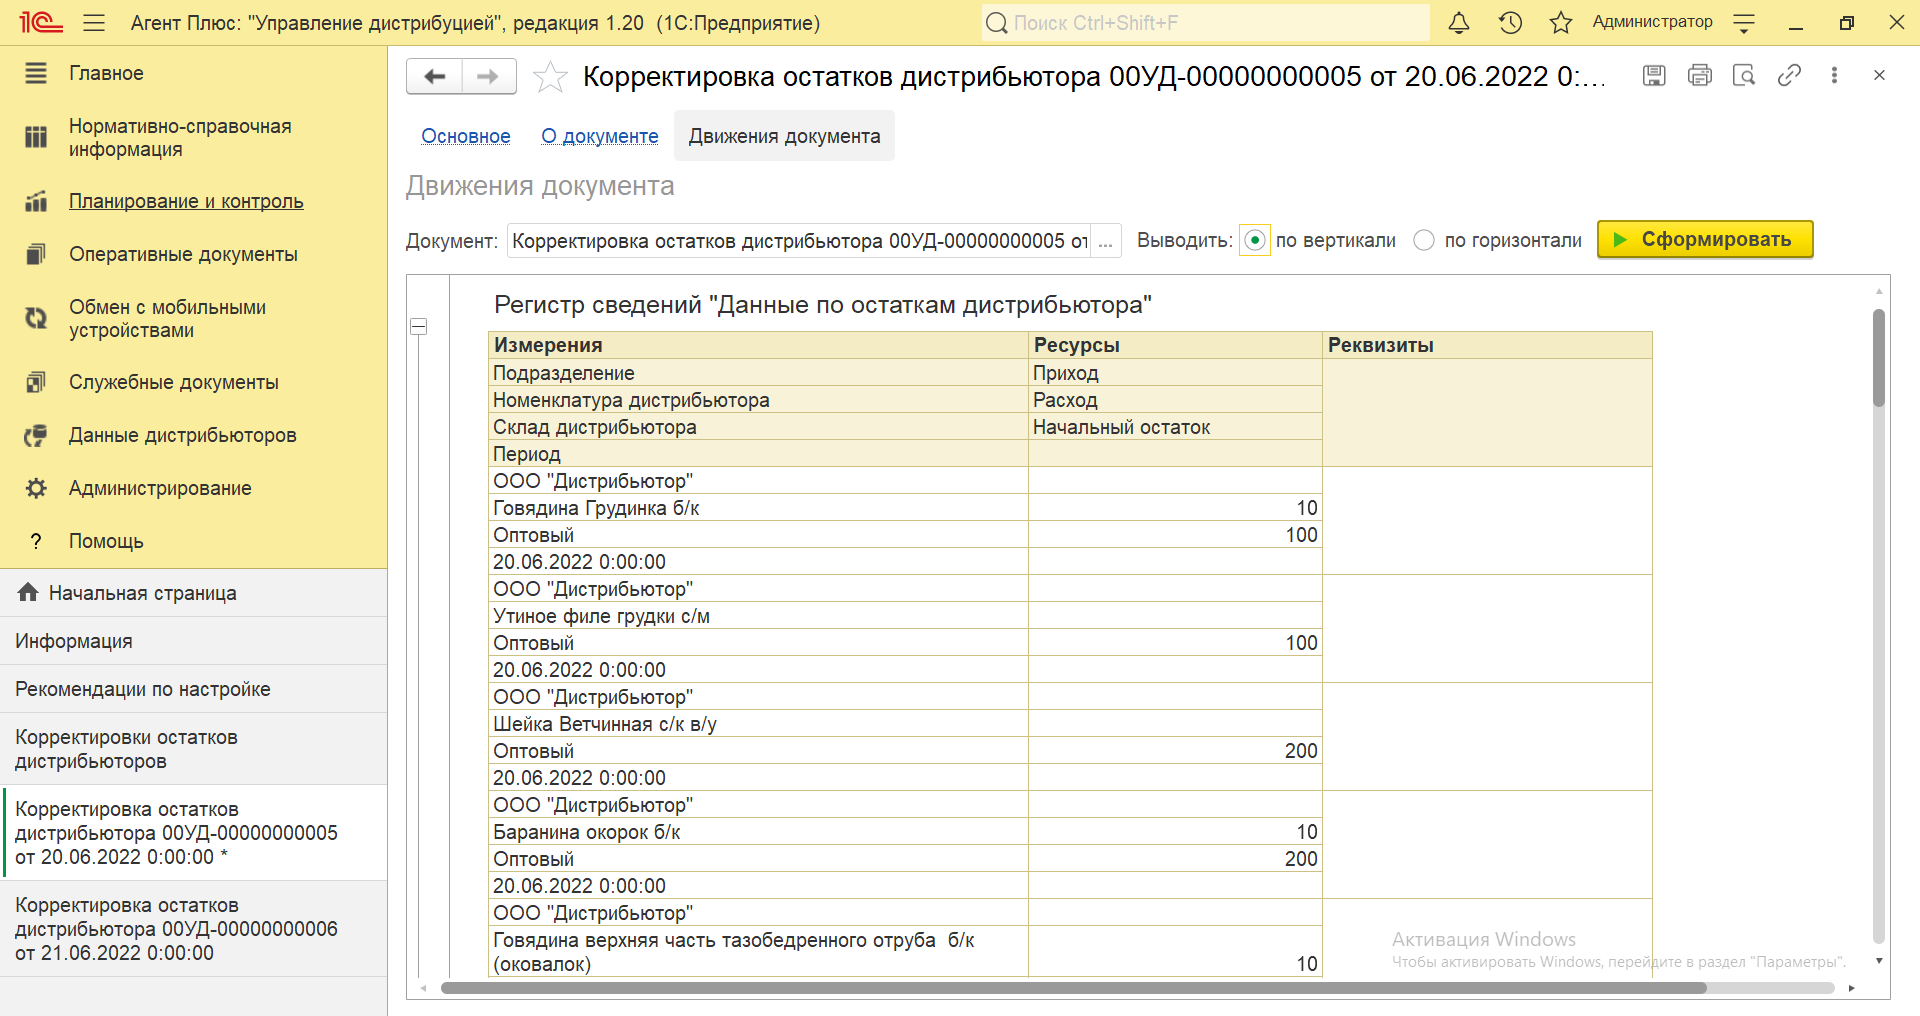
Task: Open settings lines dropdown near Администратор
Action: [x=1744, y=22]
